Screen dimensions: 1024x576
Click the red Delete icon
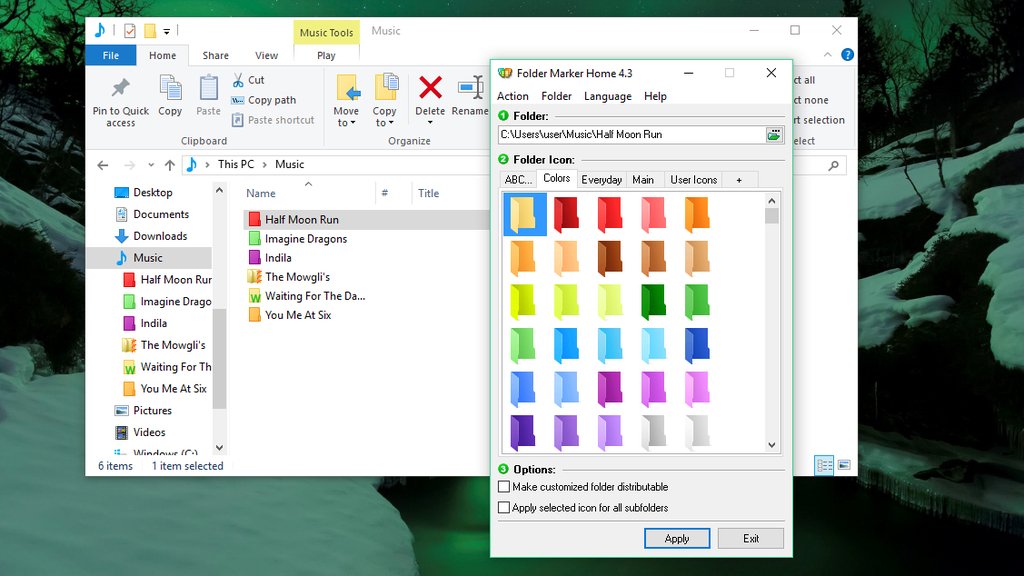pyautogui.click(x=430, y=88)
